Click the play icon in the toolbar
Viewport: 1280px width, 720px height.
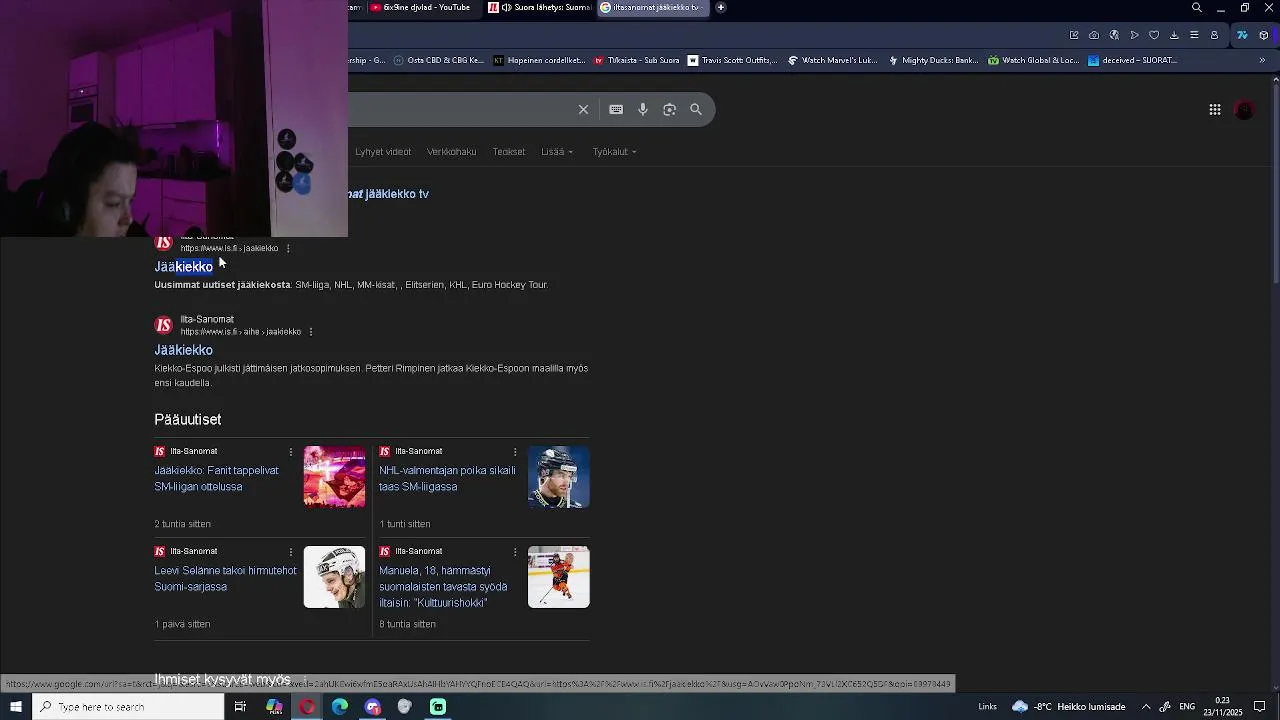pos(1134,35)
